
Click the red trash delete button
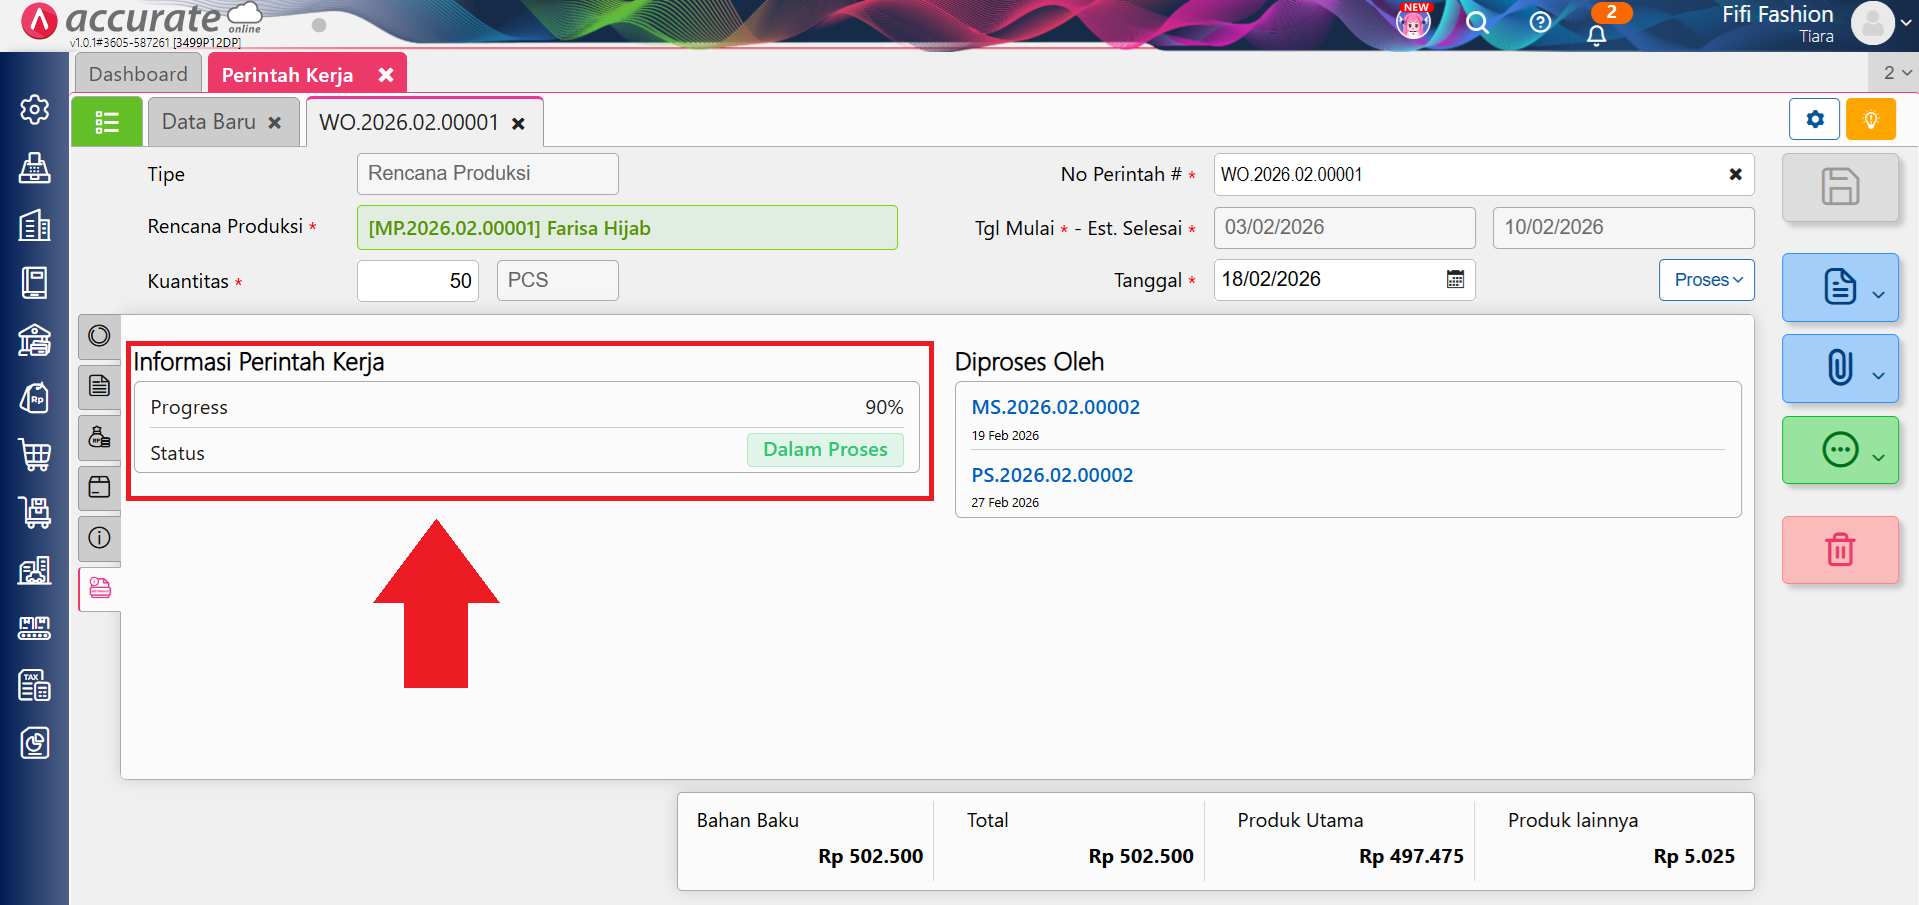[1839, 549]
